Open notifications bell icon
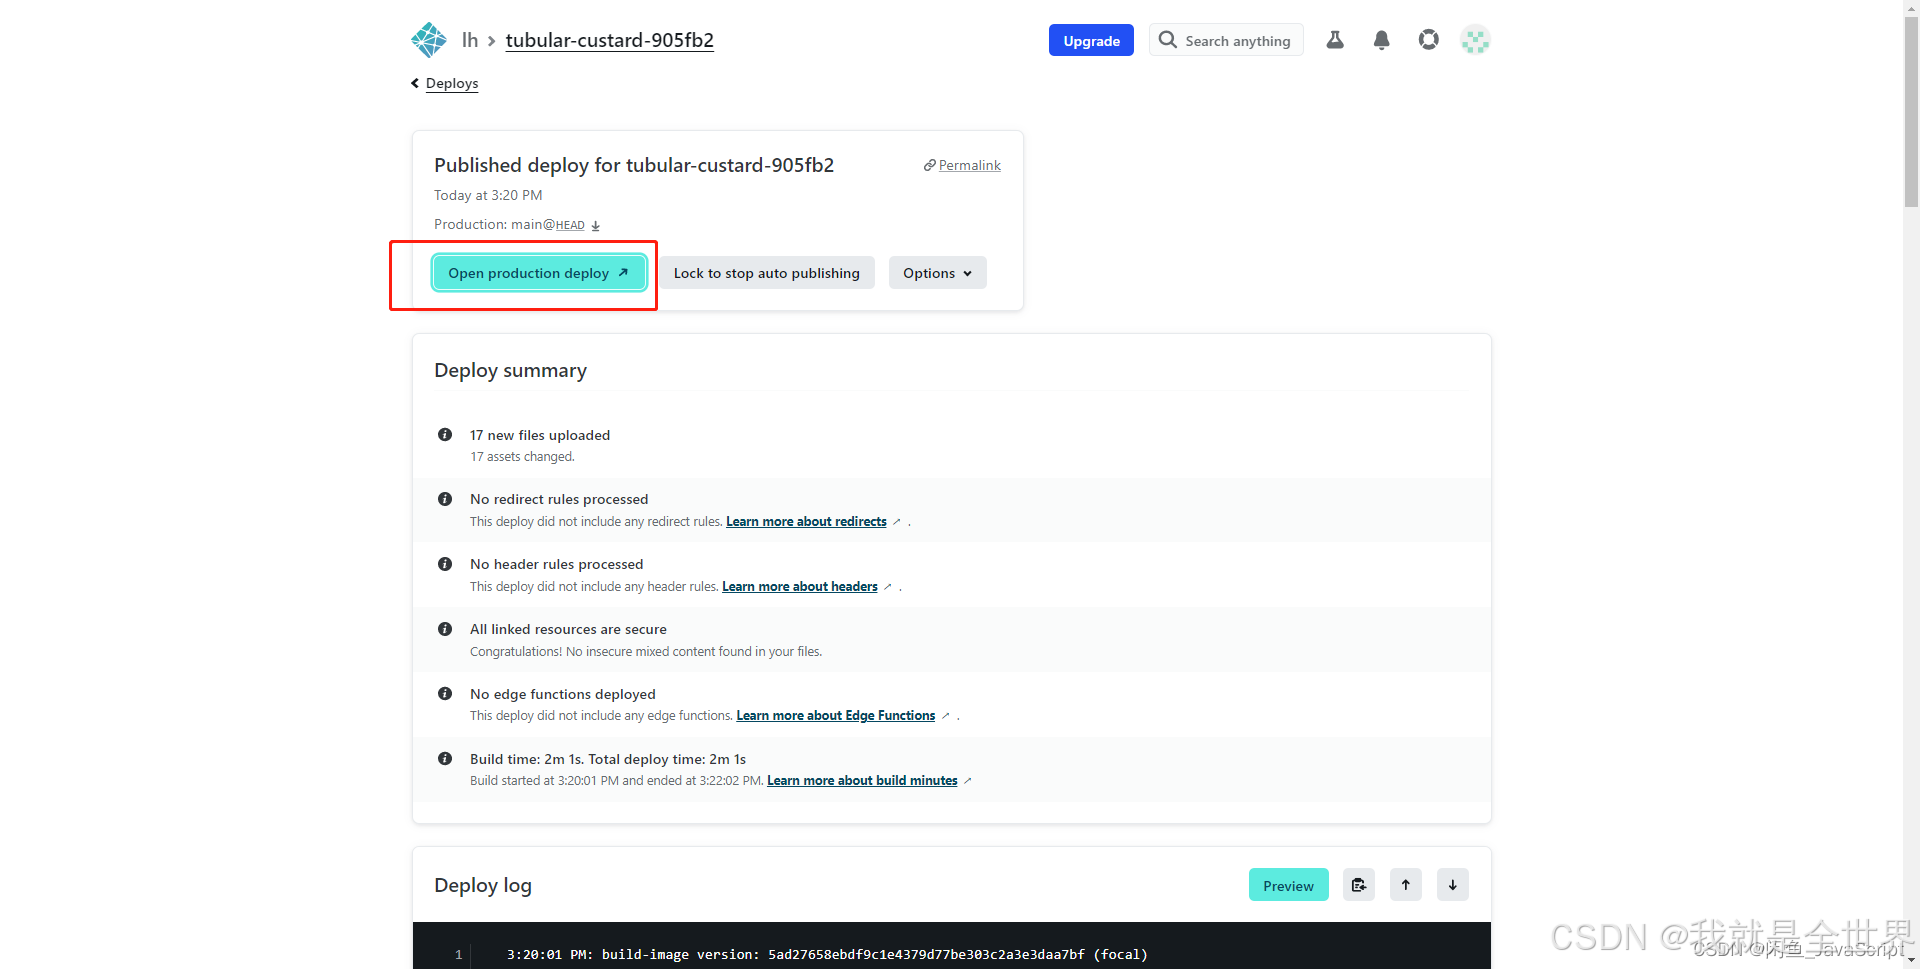The image size is (1920, 969). tap(1381, 40)
